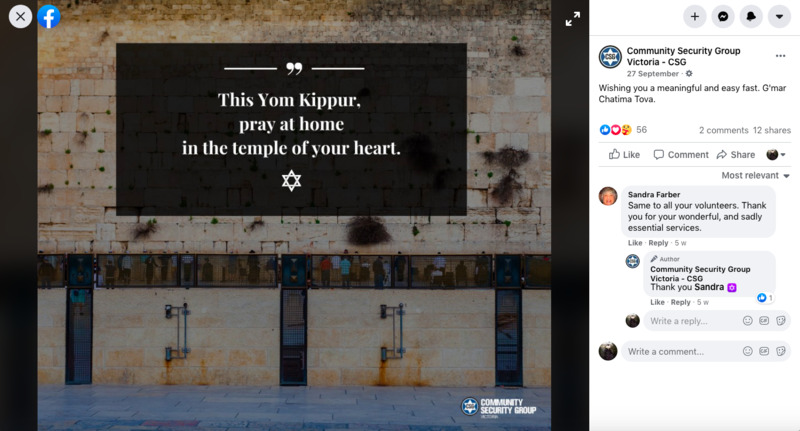Open the reaction count of 56
The image size is (800, 431).
641,130
